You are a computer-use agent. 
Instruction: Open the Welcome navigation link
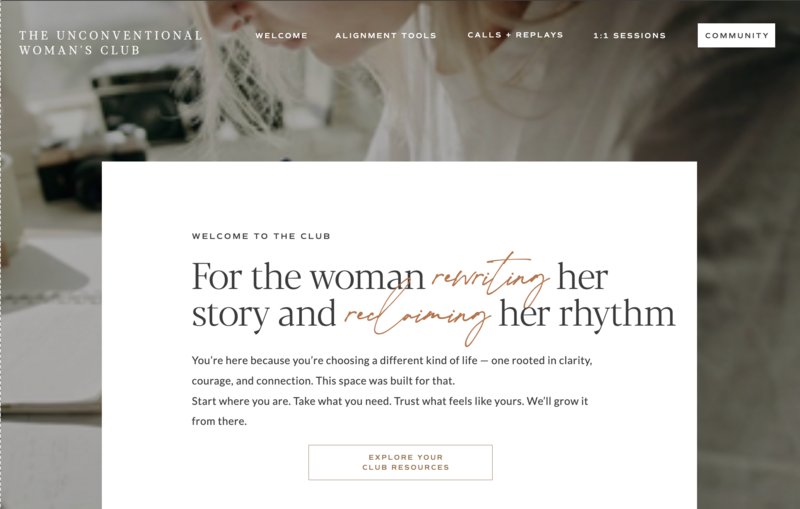pos(281,35)
